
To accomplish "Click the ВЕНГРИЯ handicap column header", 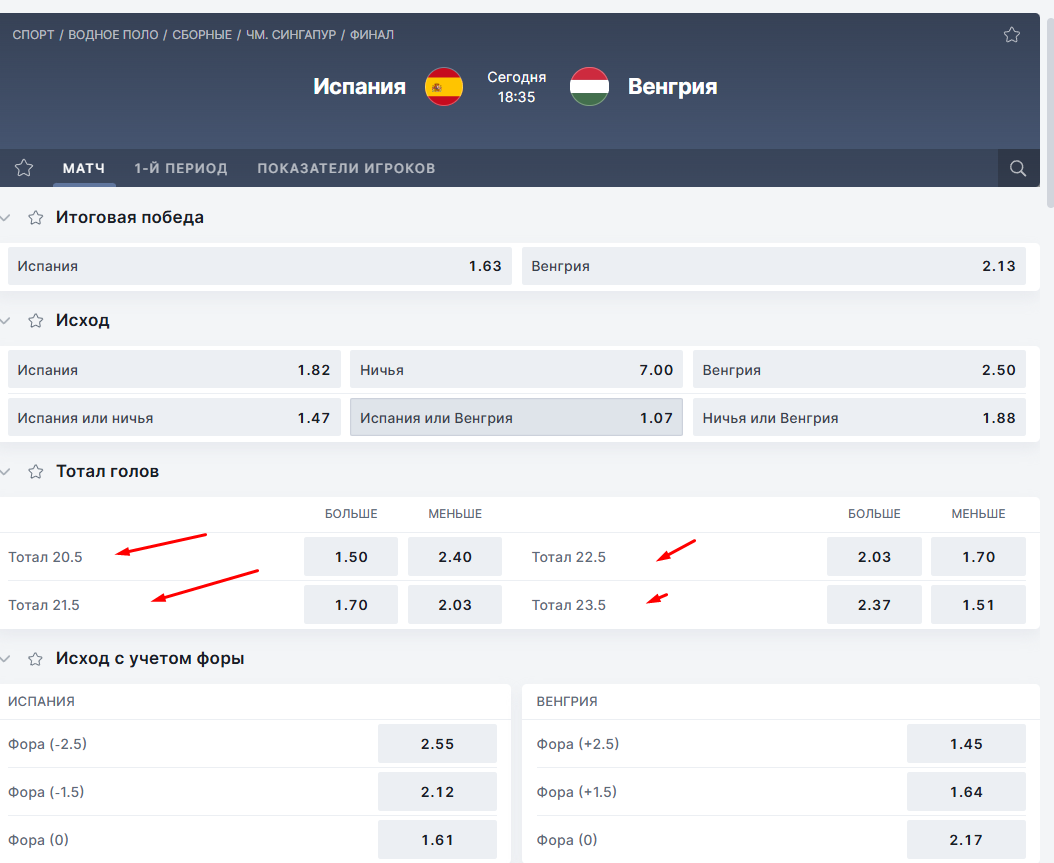I will (x=567, y=701).
